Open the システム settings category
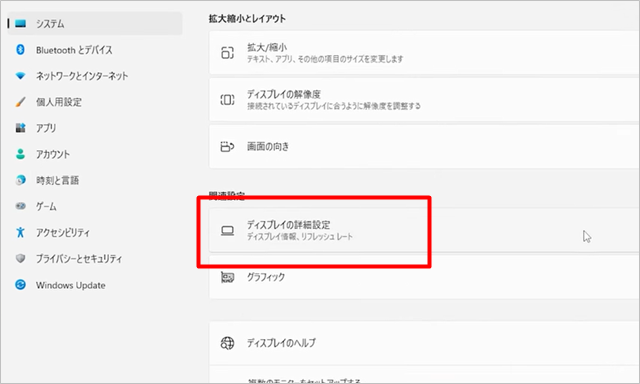This screenshot has width=640, height=384. [x=95, y=24]
